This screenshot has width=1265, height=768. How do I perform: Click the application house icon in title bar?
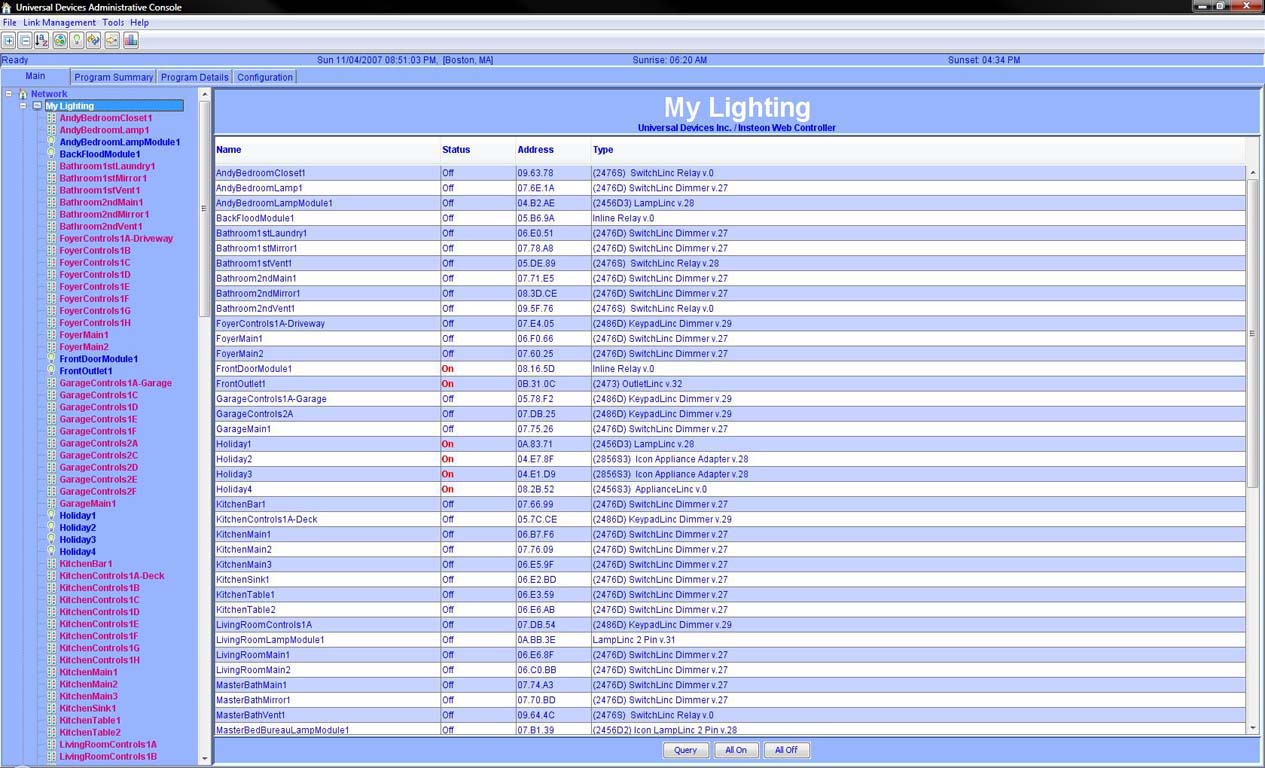(7, 7)
